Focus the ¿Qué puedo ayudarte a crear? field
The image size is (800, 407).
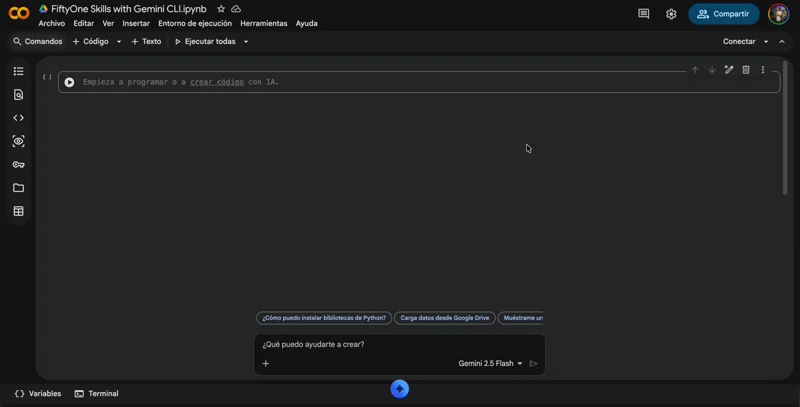[x=399, y=345]
